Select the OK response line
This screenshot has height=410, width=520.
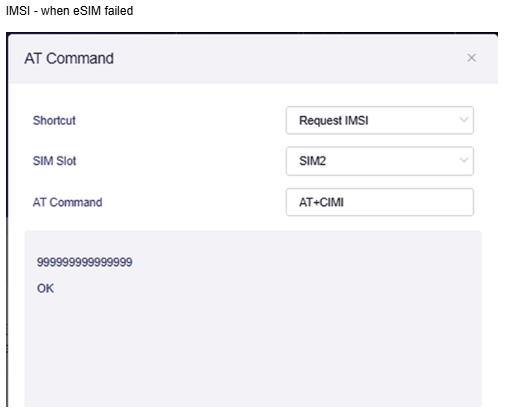pyautogui.click(x=45, y=288)
